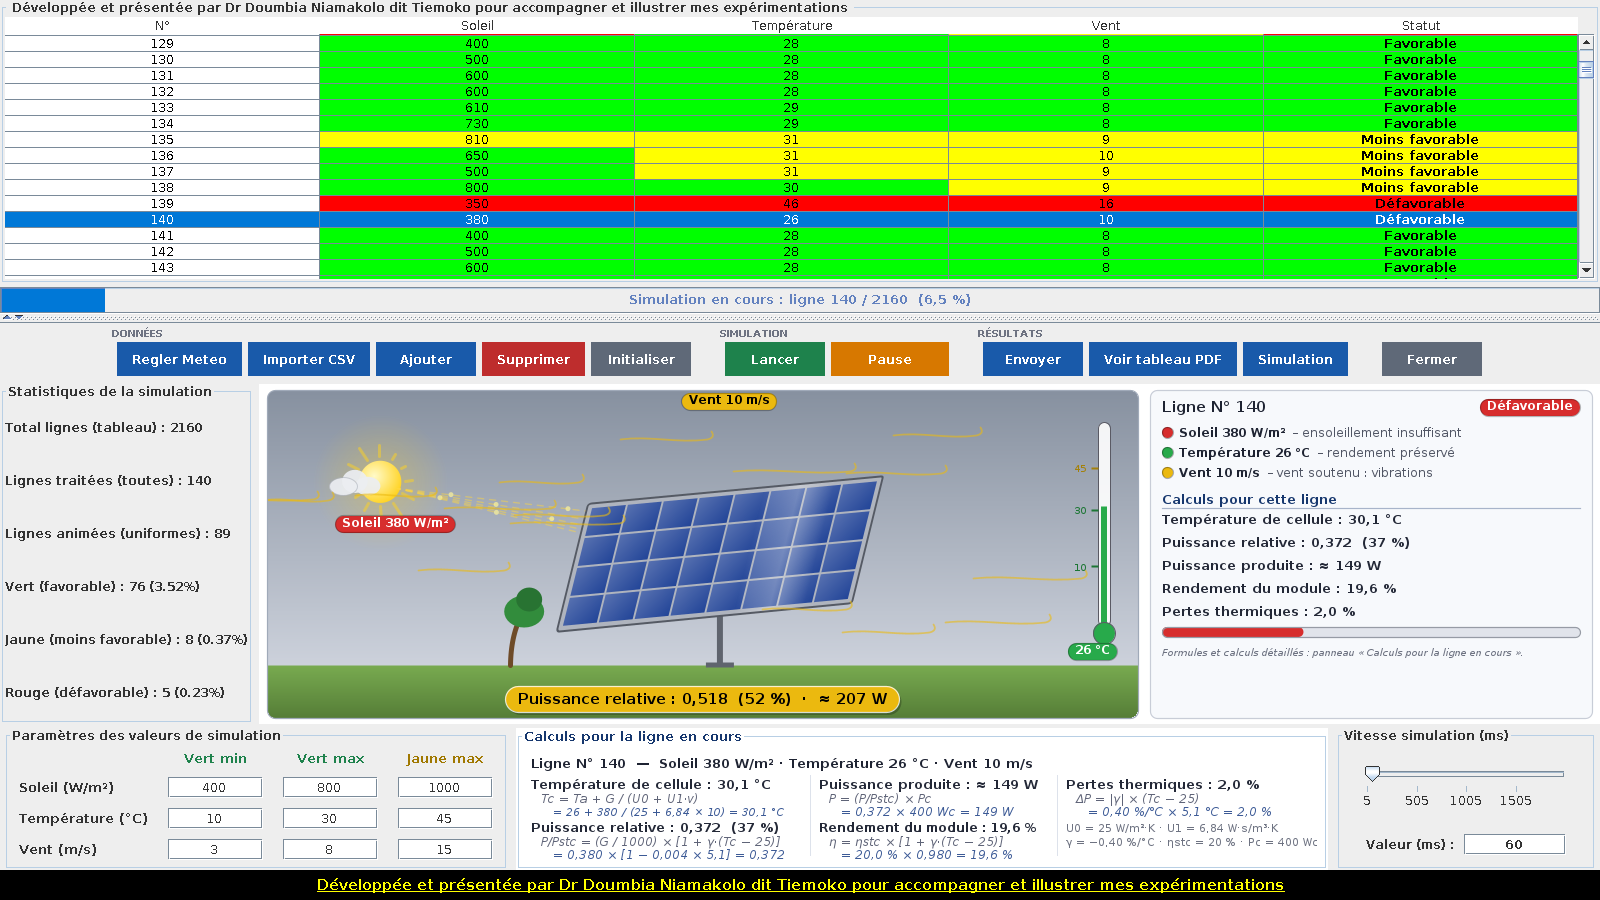Click the Vent 10 m/s label

point(729,400)
